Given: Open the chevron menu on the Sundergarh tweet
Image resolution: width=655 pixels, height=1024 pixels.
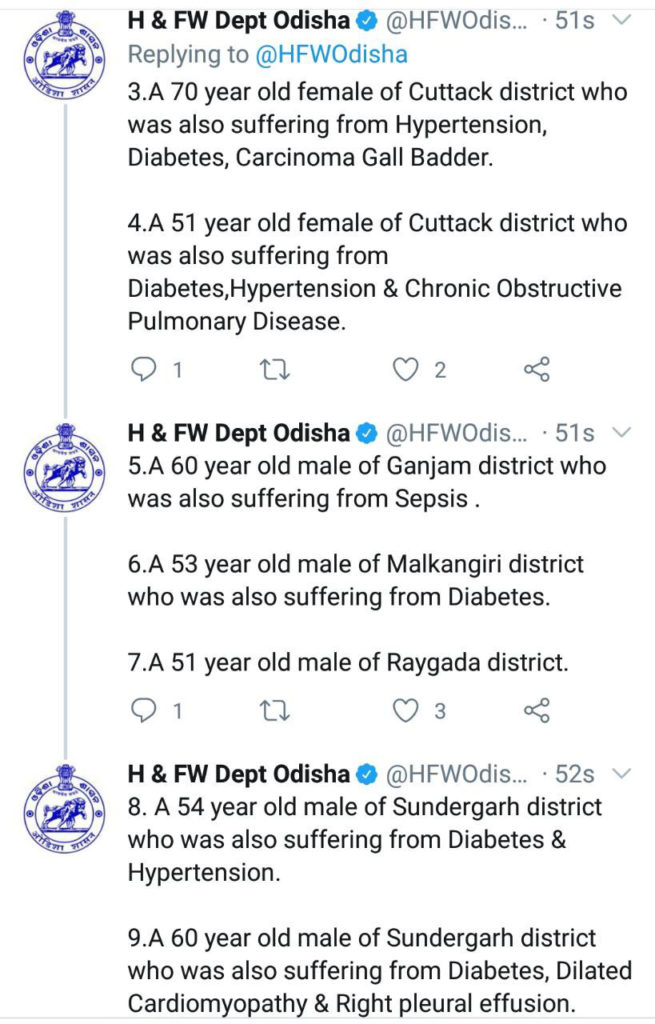Looking at the screenshot, I should point(621,774).
